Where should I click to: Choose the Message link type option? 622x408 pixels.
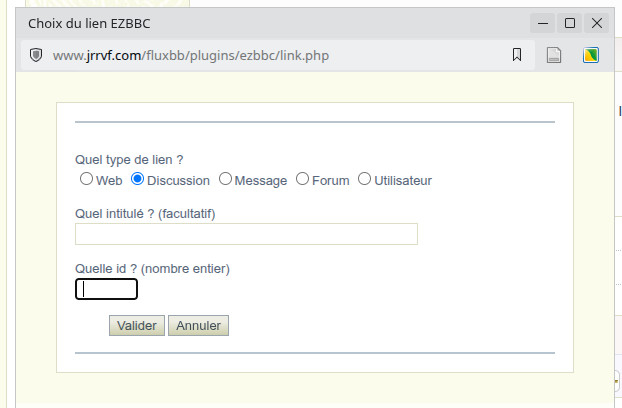tap(225, 179)
